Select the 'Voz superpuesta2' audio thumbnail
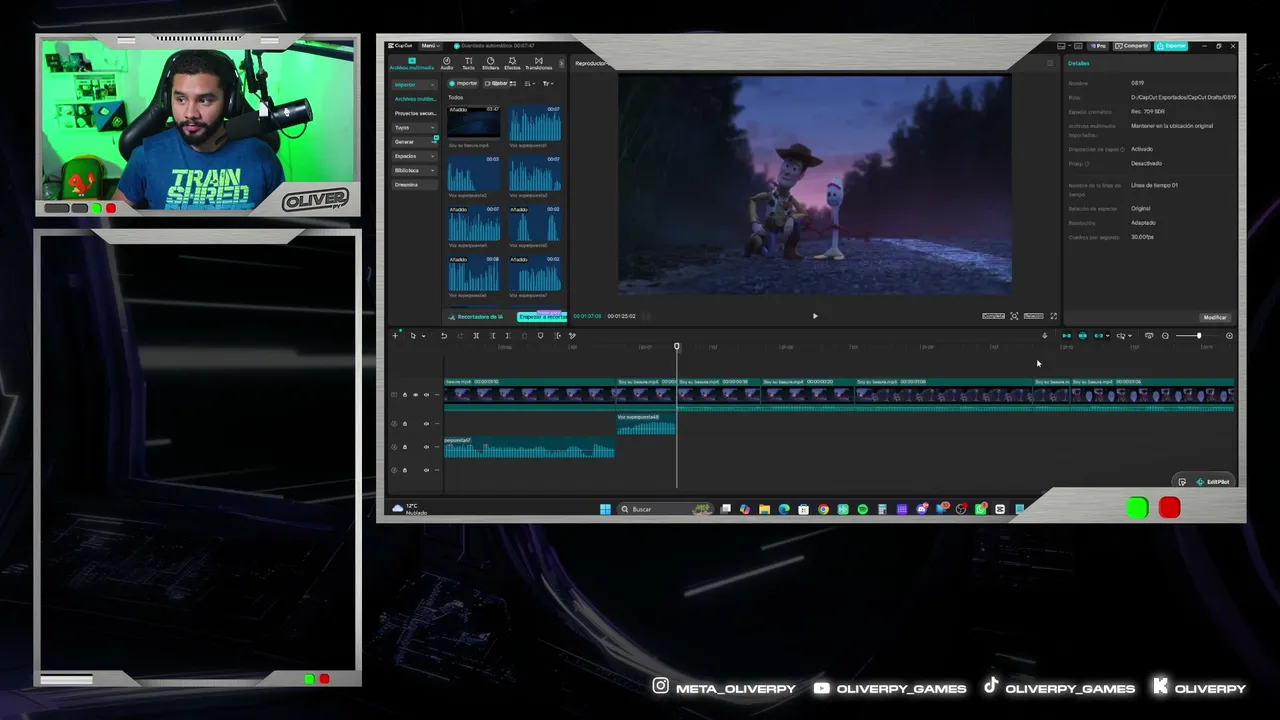Screen dimensions: 1280x720 (x=474, y=173)
